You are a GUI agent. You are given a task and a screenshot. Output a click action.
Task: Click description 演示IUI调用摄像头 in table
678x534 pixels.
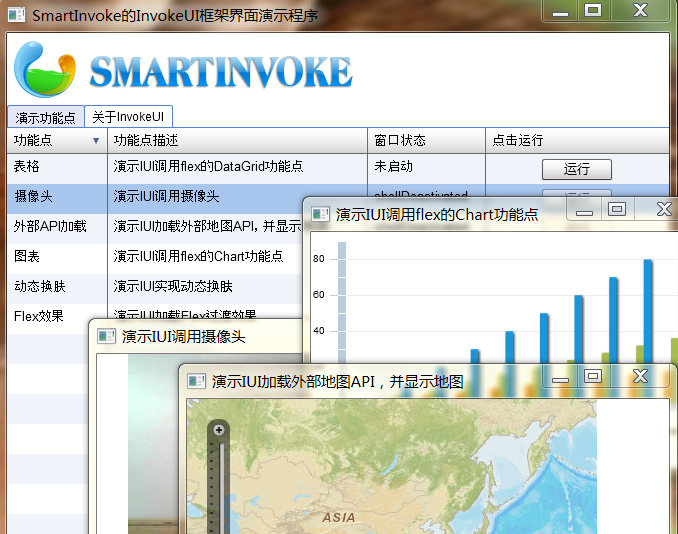(x=166, y=196)
